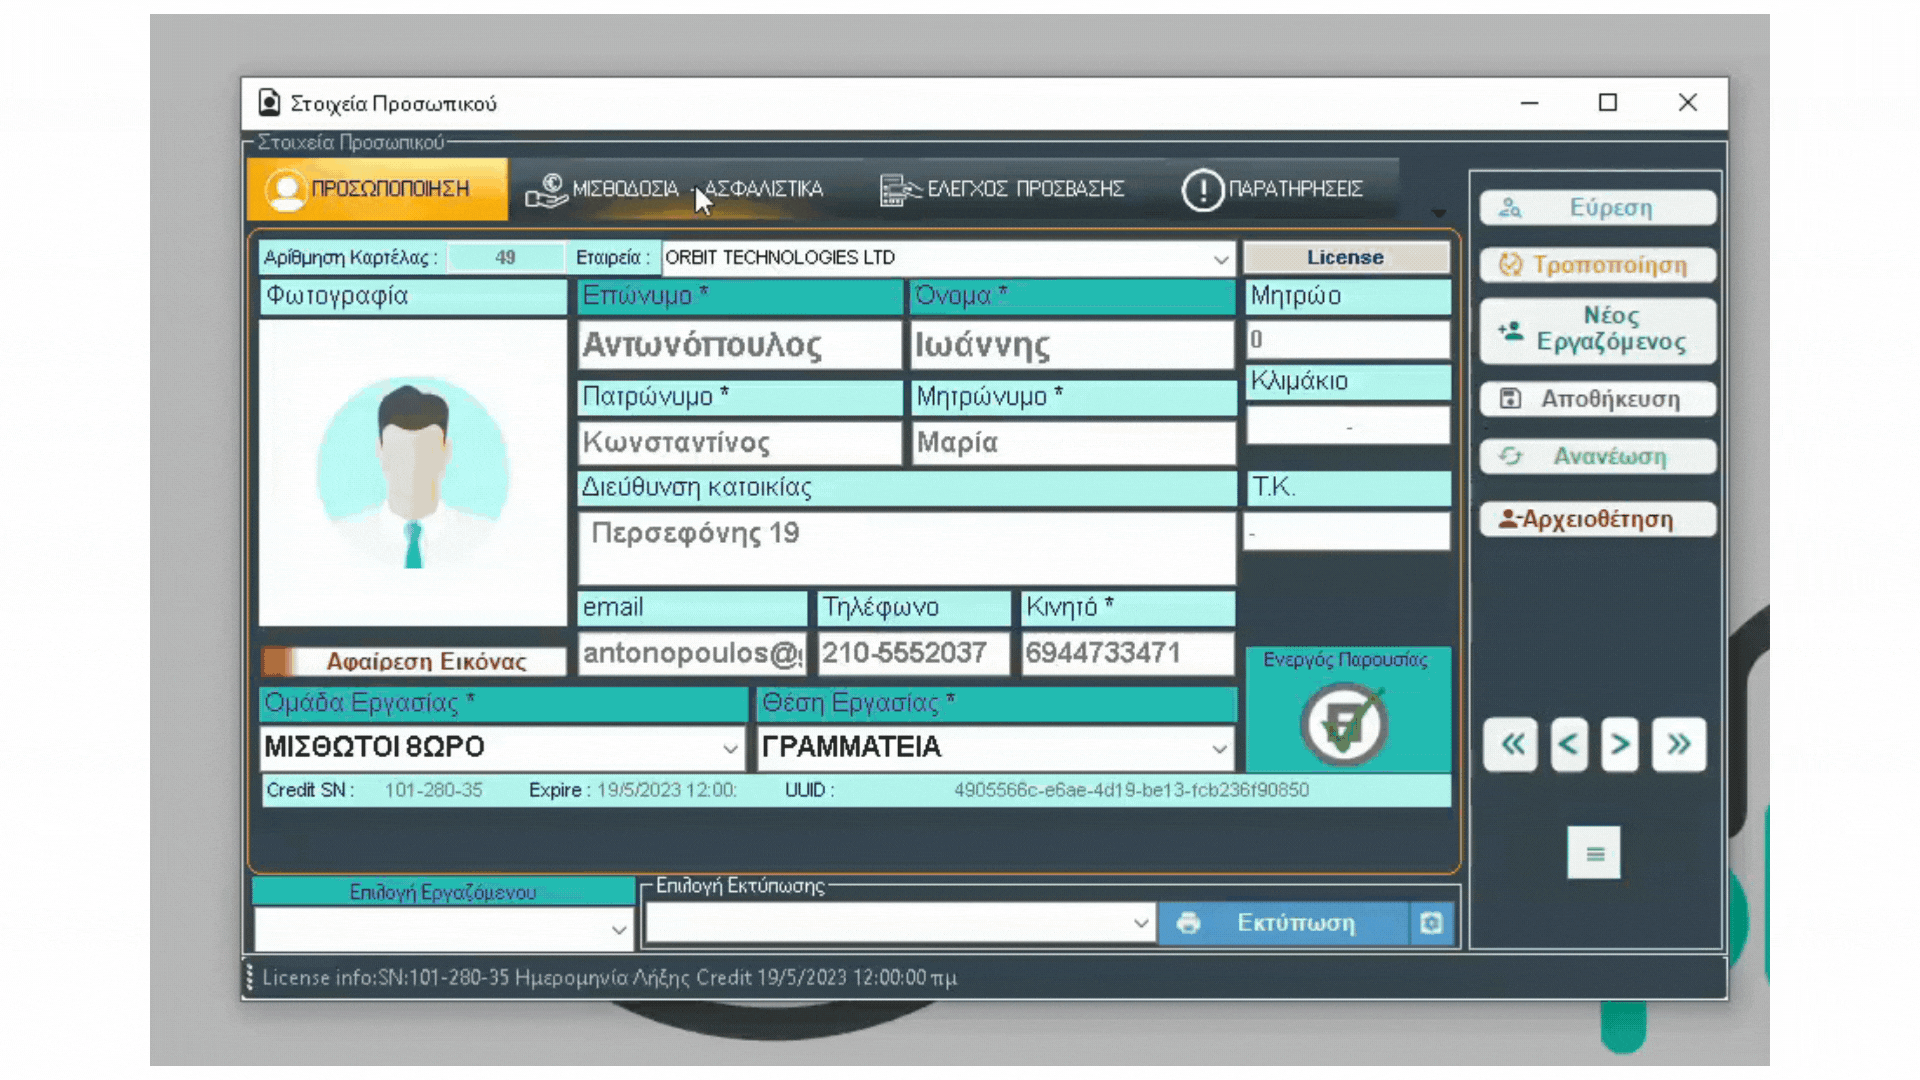This screenshot has height=1080, width=1920.
Task: Open the ΠΑΡΑΤΗΡΗΣΕΙΣ tab
Action: coord(1272,189)
